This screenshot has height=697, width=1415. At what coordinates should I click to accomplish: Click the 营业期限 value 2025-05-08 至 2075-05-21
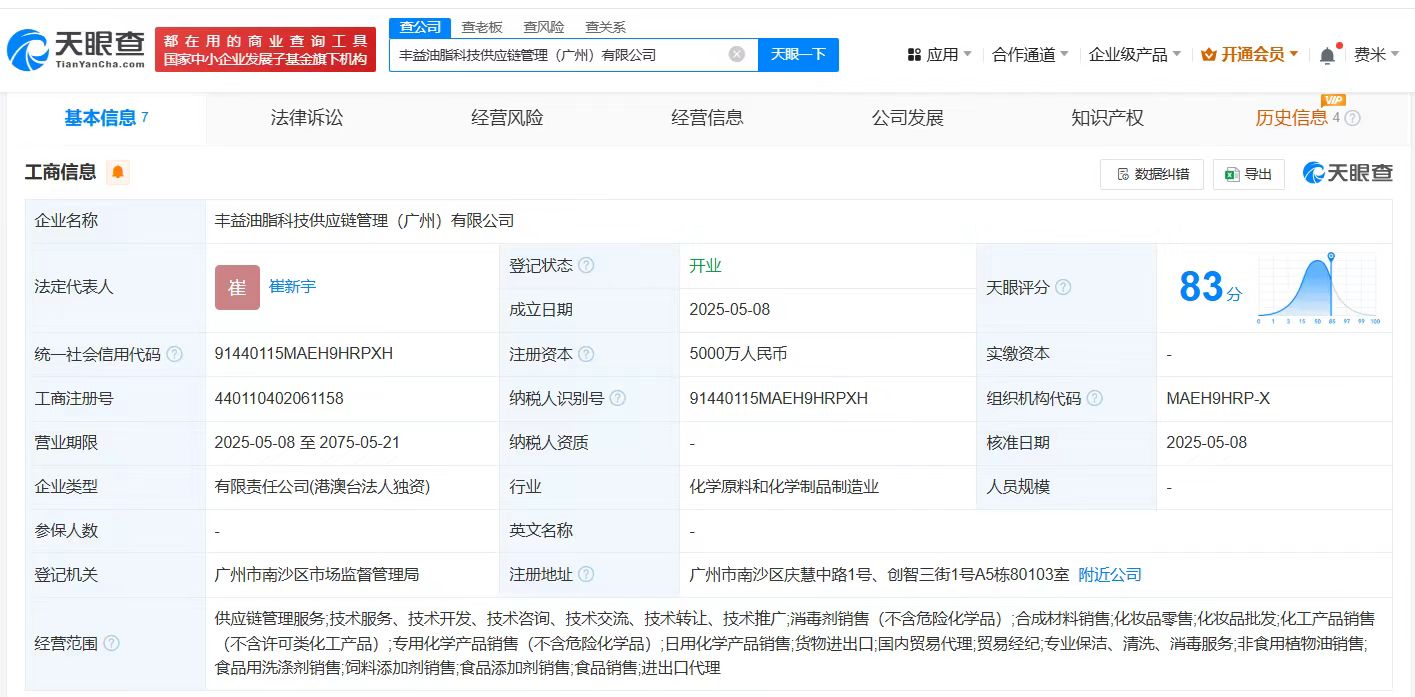(x=308, y=442)
